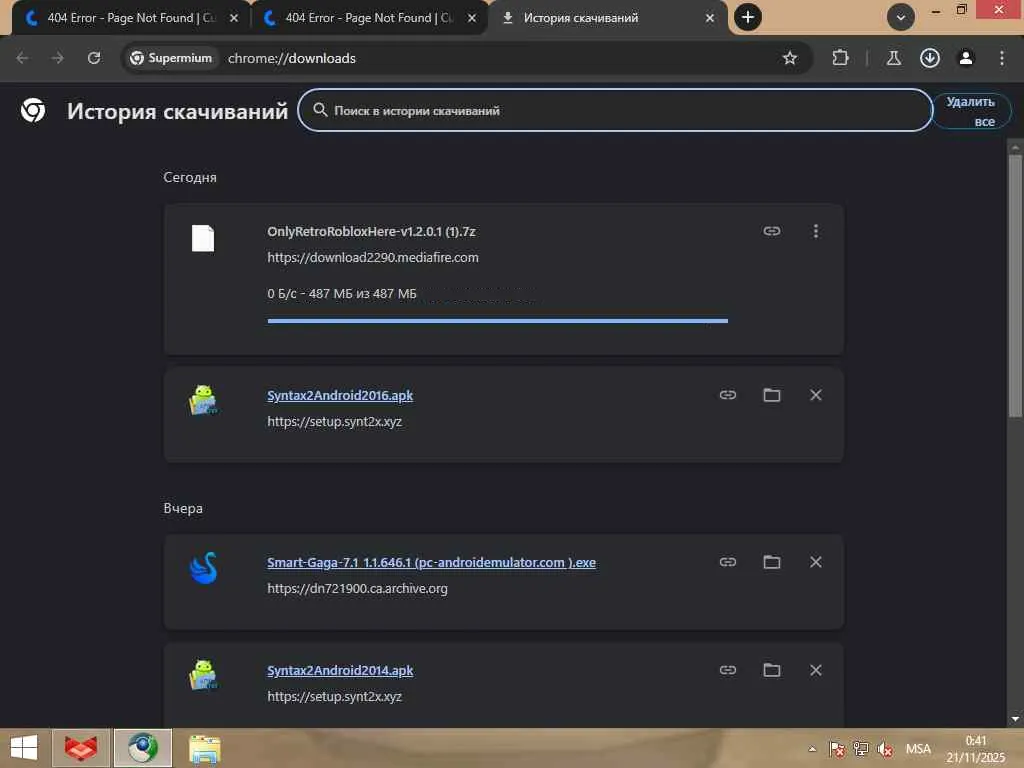Screen dimensions: 1024x768
Task: Open Windows Start menu
Action: point(24,748)
